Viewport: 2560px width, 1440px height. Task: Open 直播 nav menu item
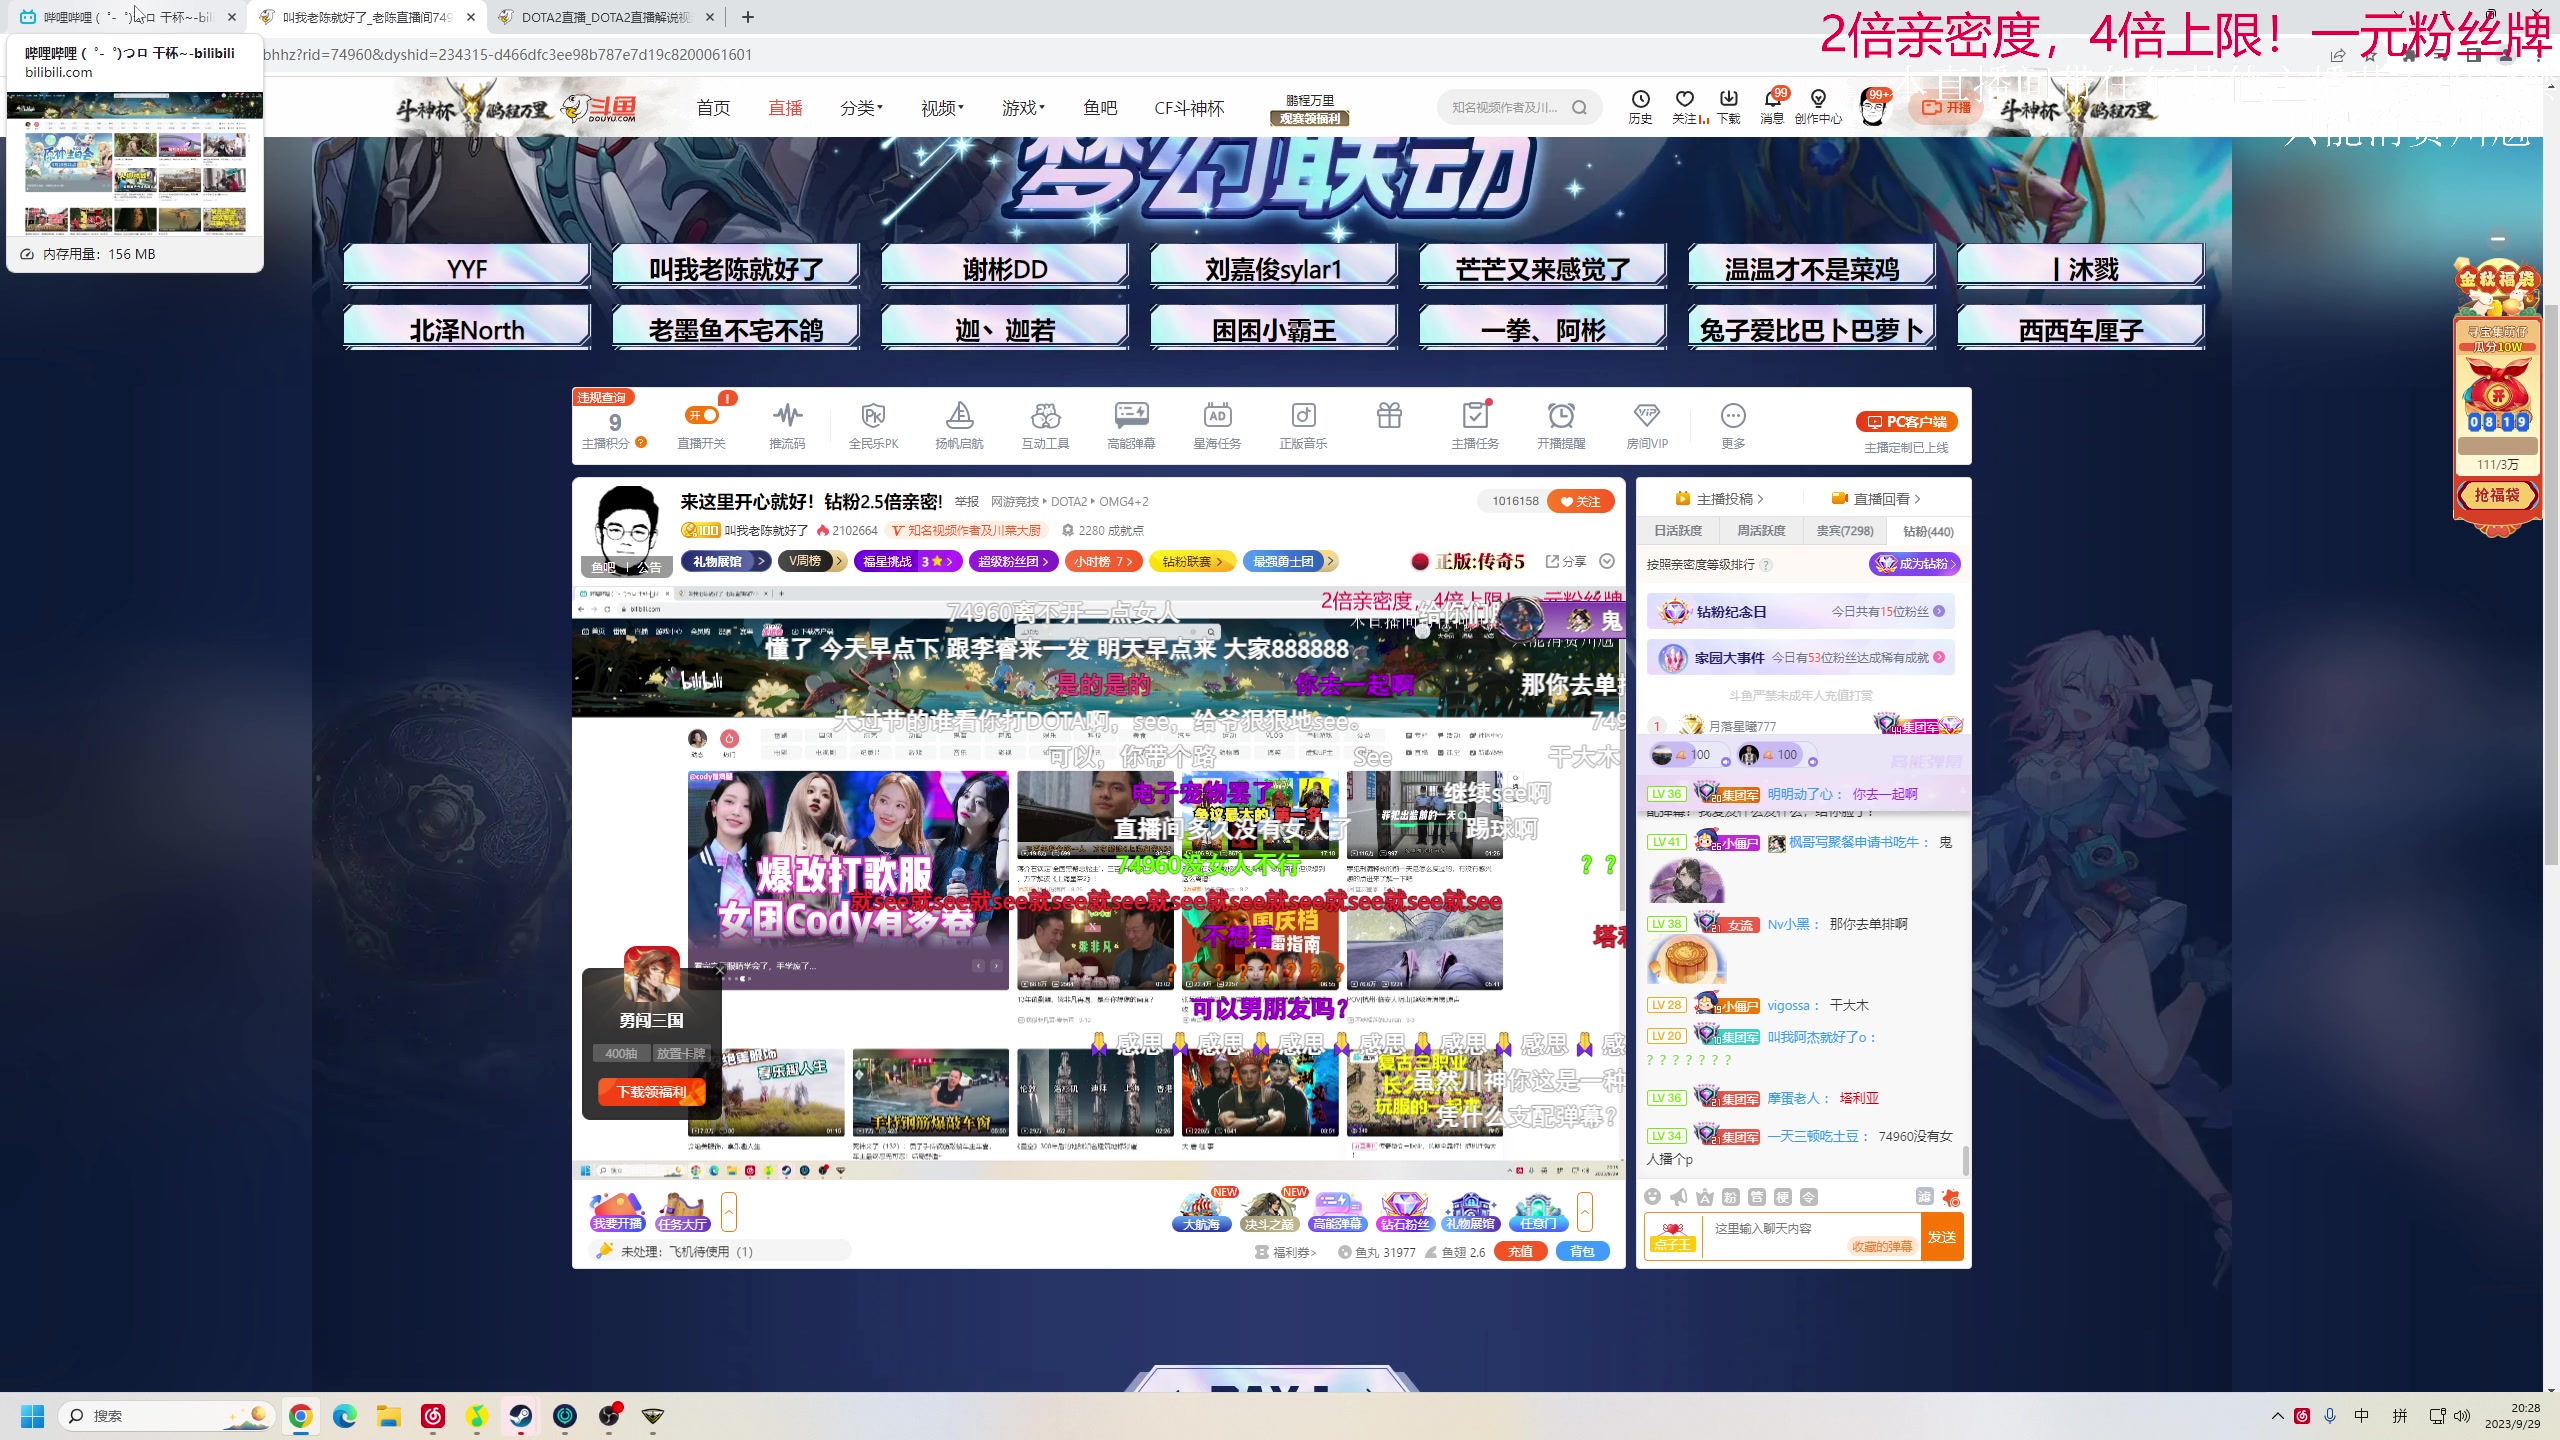pos(785,108)
